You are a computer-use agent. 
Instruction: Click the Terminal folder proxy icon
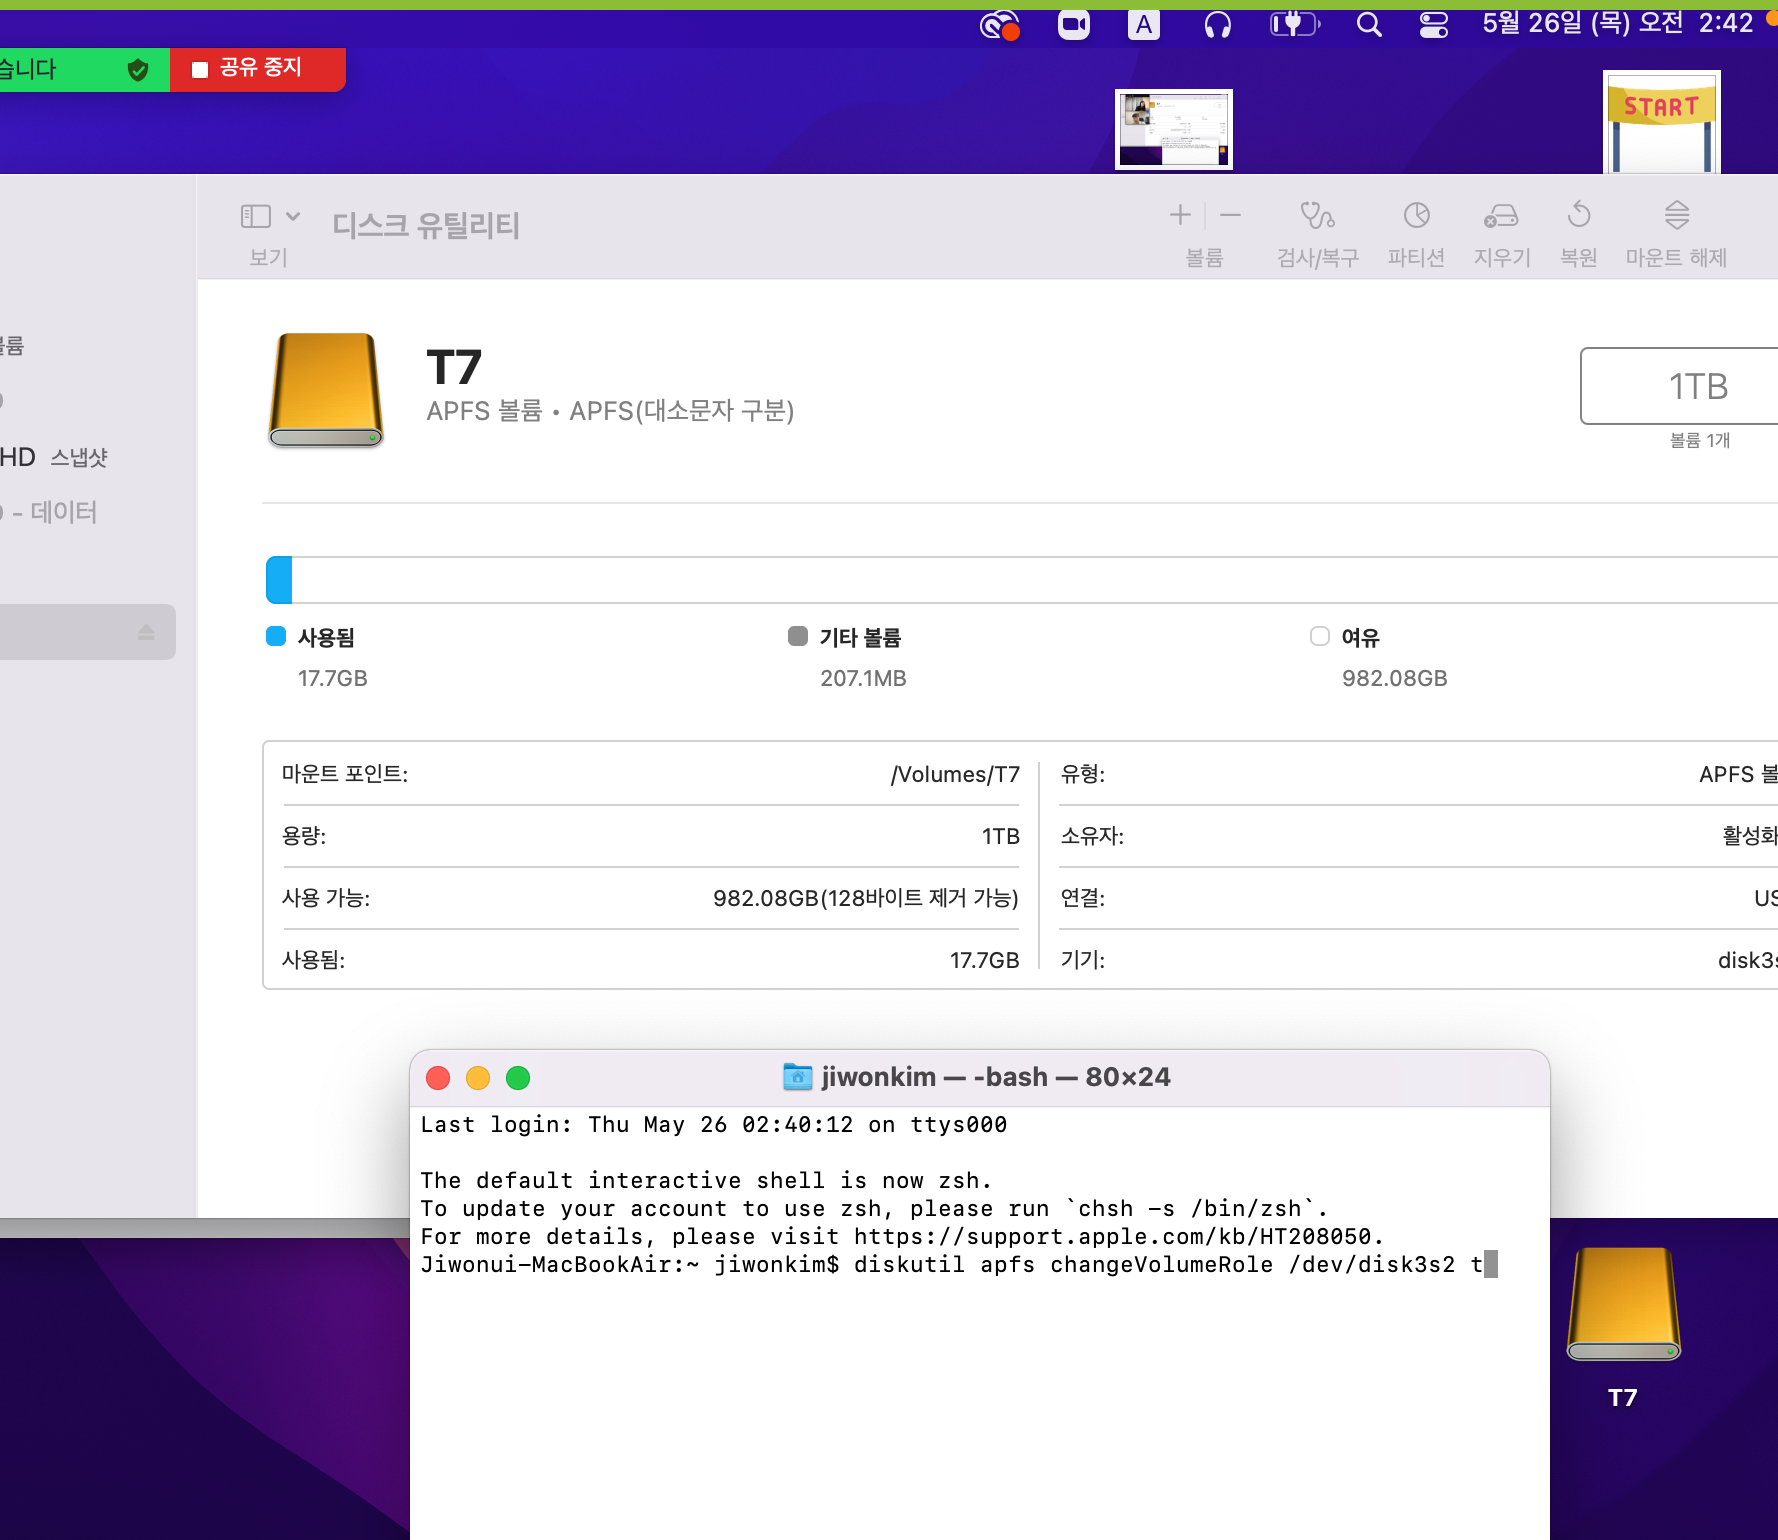point(797,1077)
